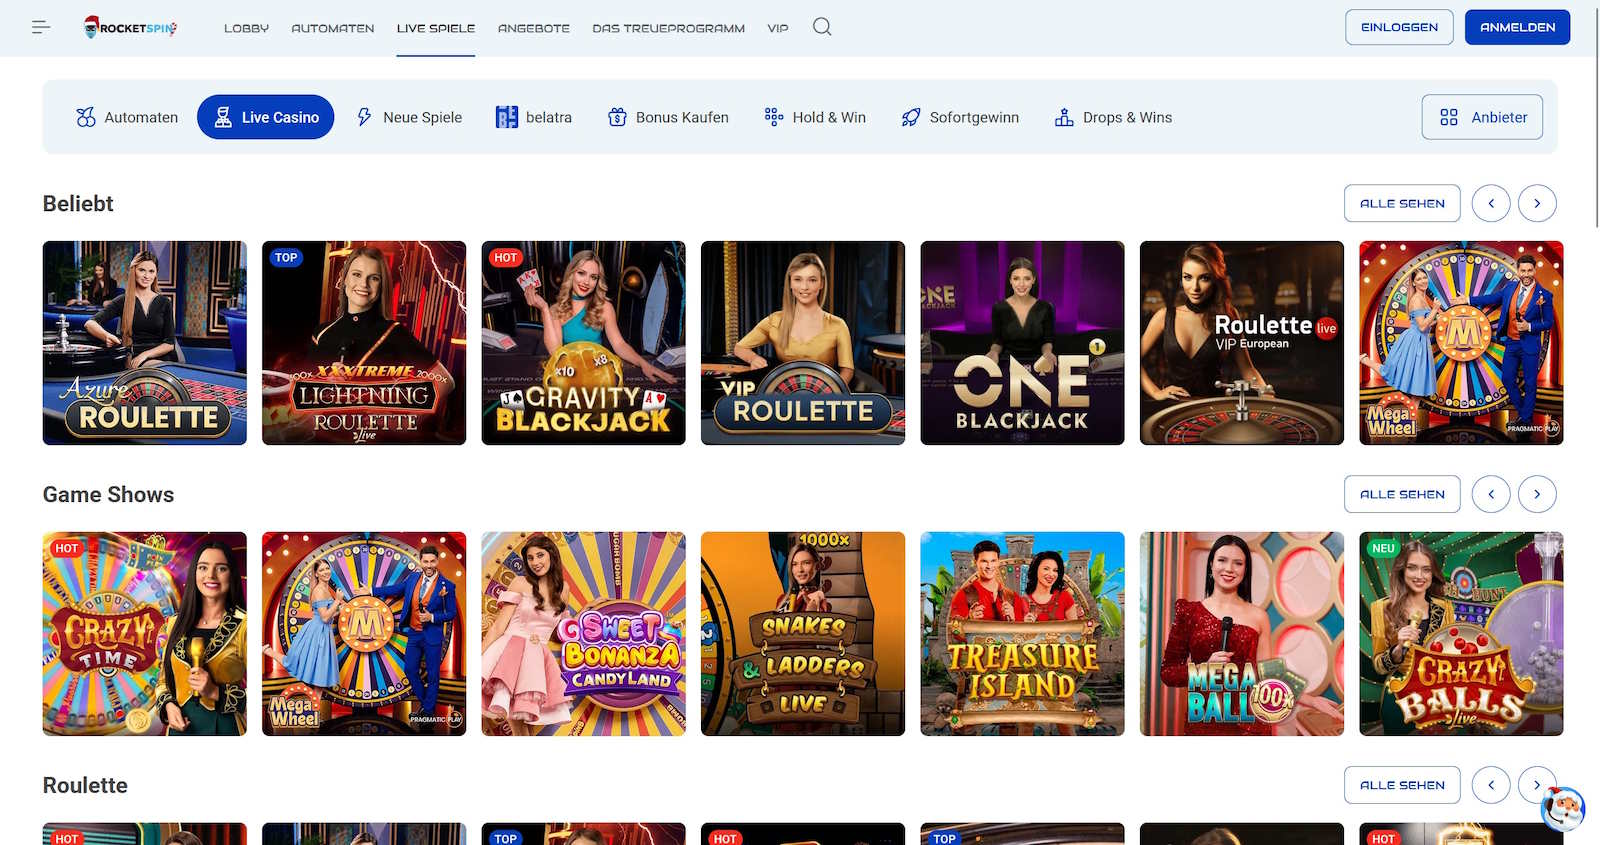Select the Automaten category
The width and height of the screenshot is (1600, 845).
pyautogui.click(x=127, y=117)
